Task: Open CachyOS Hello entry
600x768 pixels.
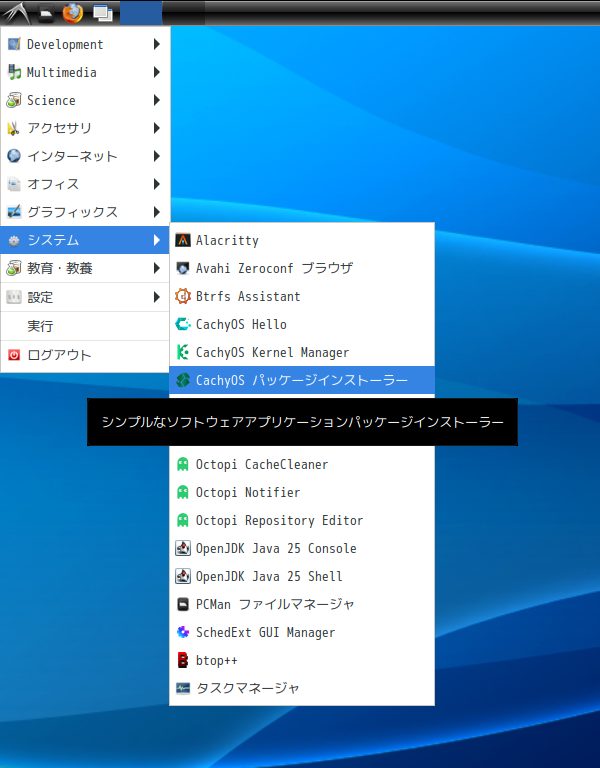Action: click(x=302, y=324)
